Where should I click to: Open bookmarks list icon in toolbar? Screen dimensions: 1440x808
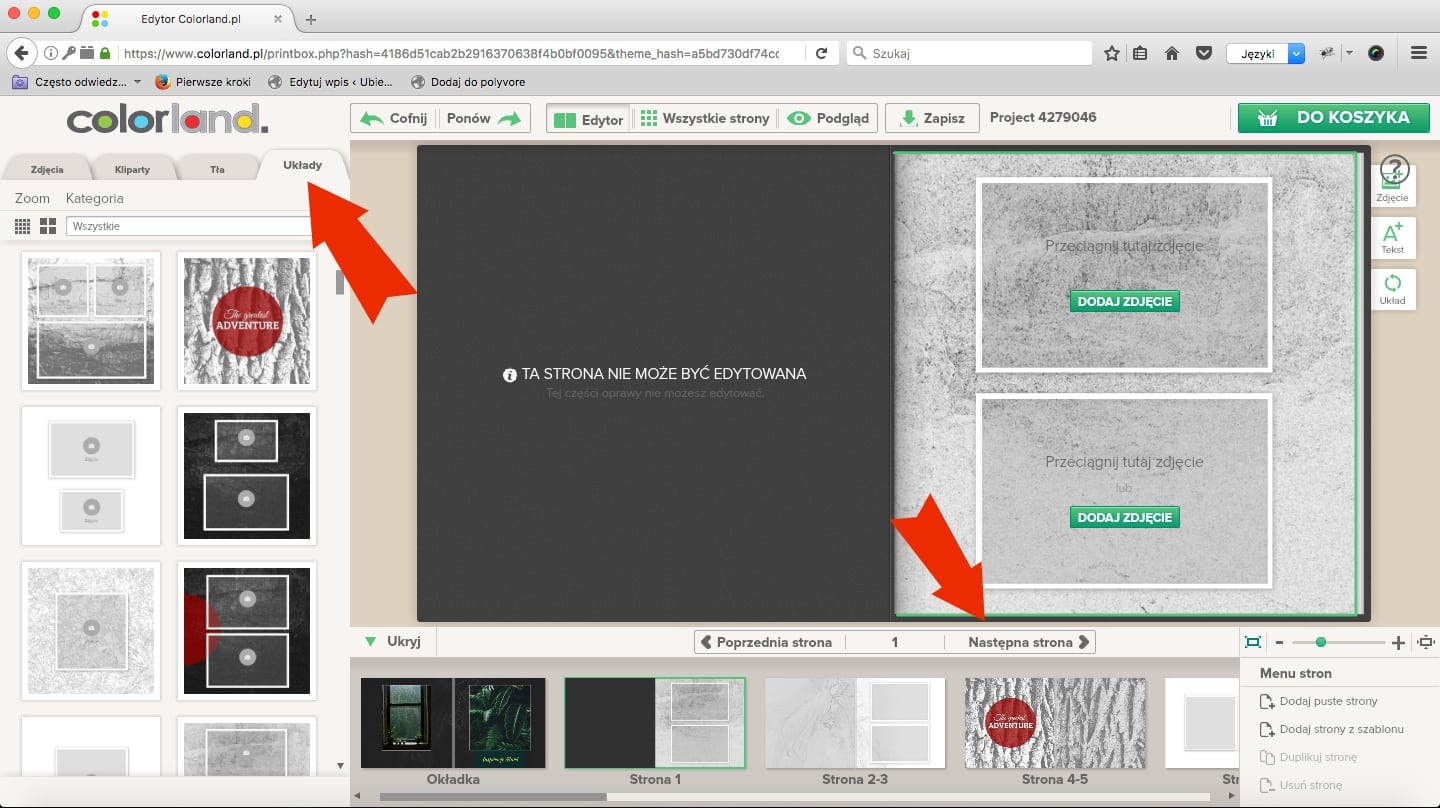tap(1141, 53)
